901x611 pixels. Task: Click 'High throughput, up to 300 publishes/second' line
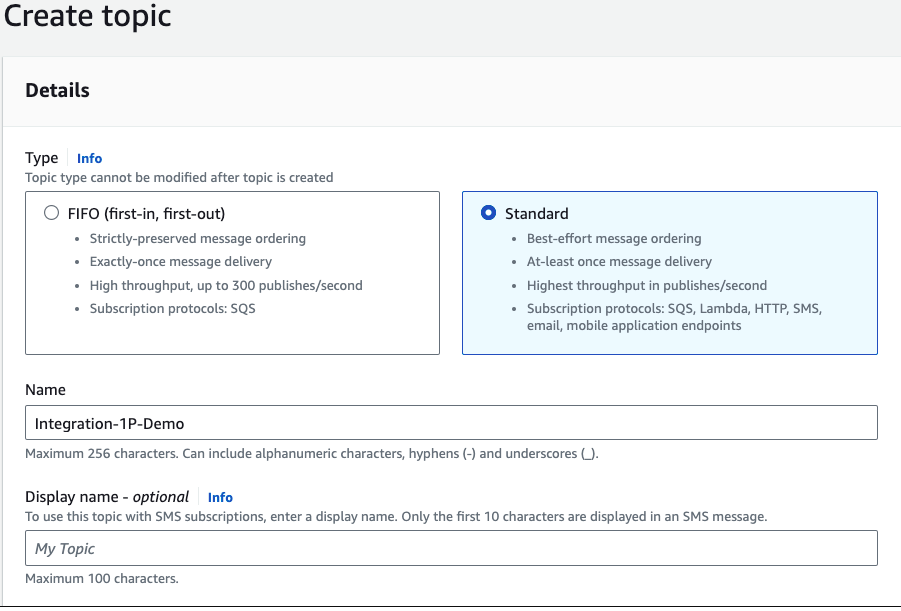tap(226, 285)
